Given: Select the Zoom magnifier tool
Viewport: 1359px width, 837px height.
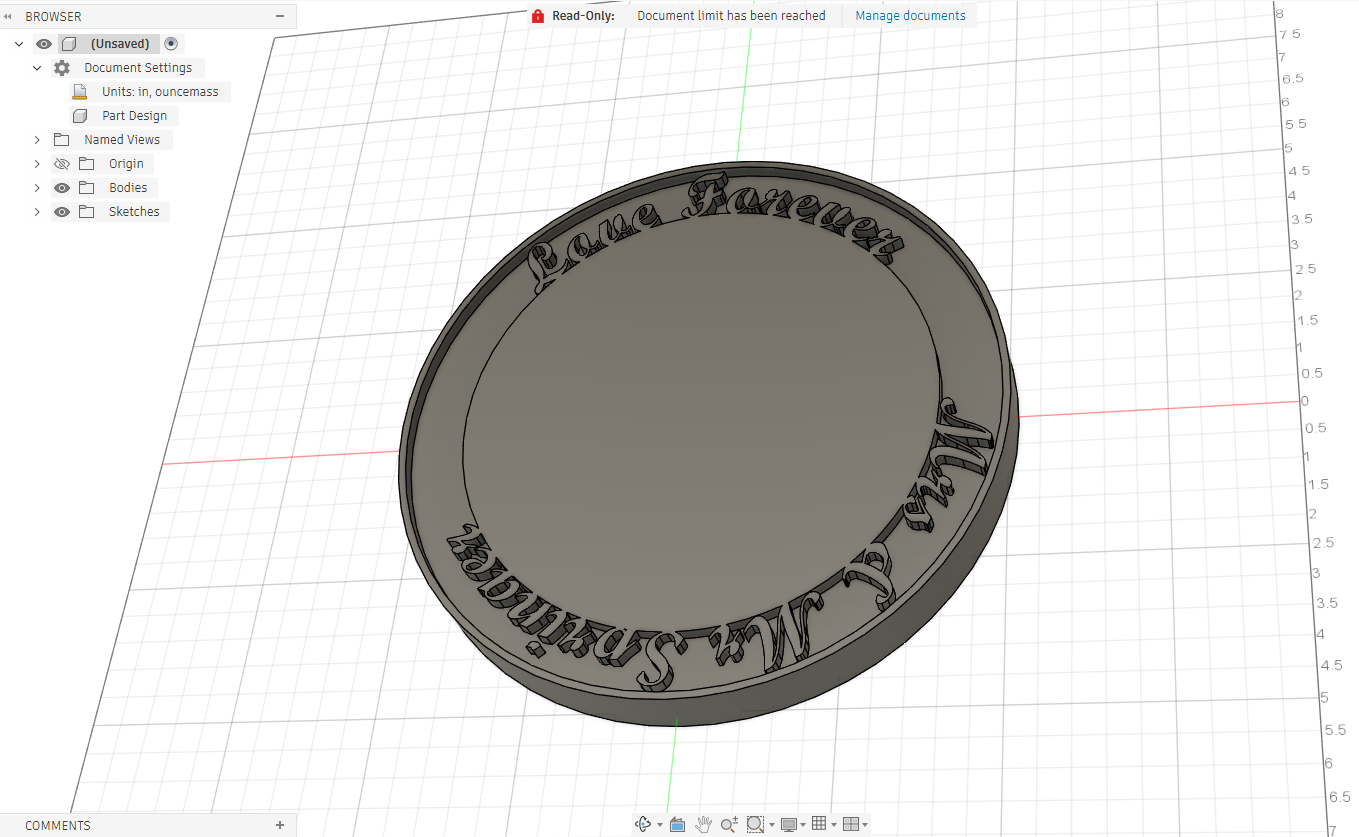Looking at the screenshot, I should (729, 824).
